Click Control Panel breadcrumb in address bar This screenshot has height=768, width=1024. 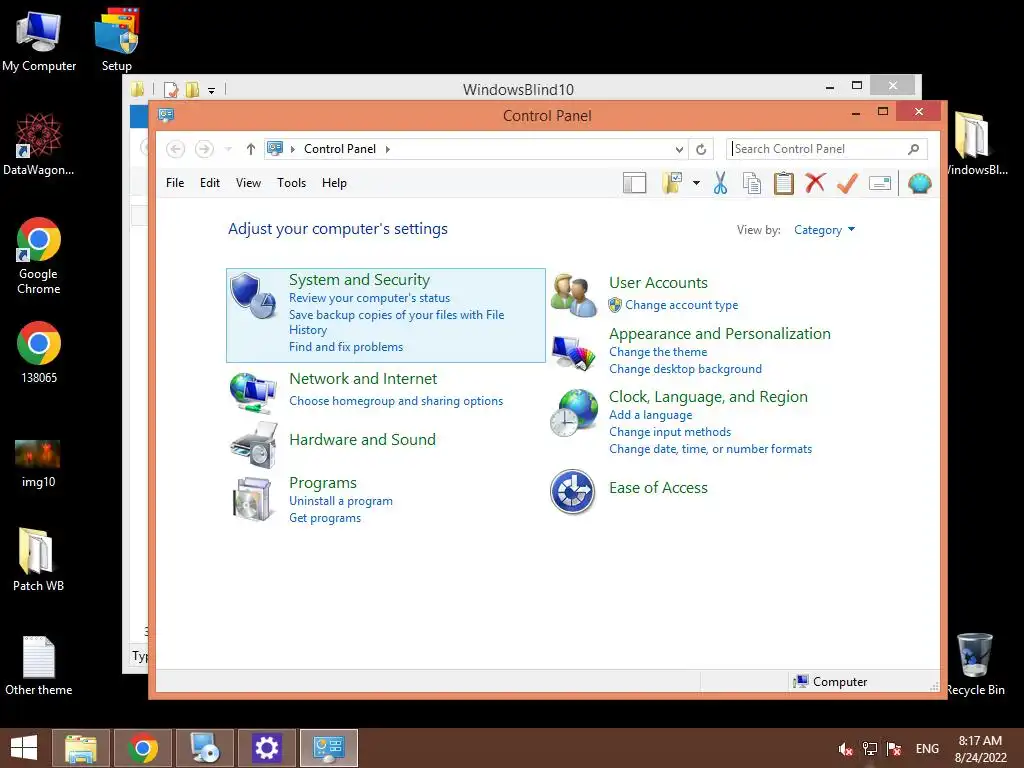coord(340,149)
